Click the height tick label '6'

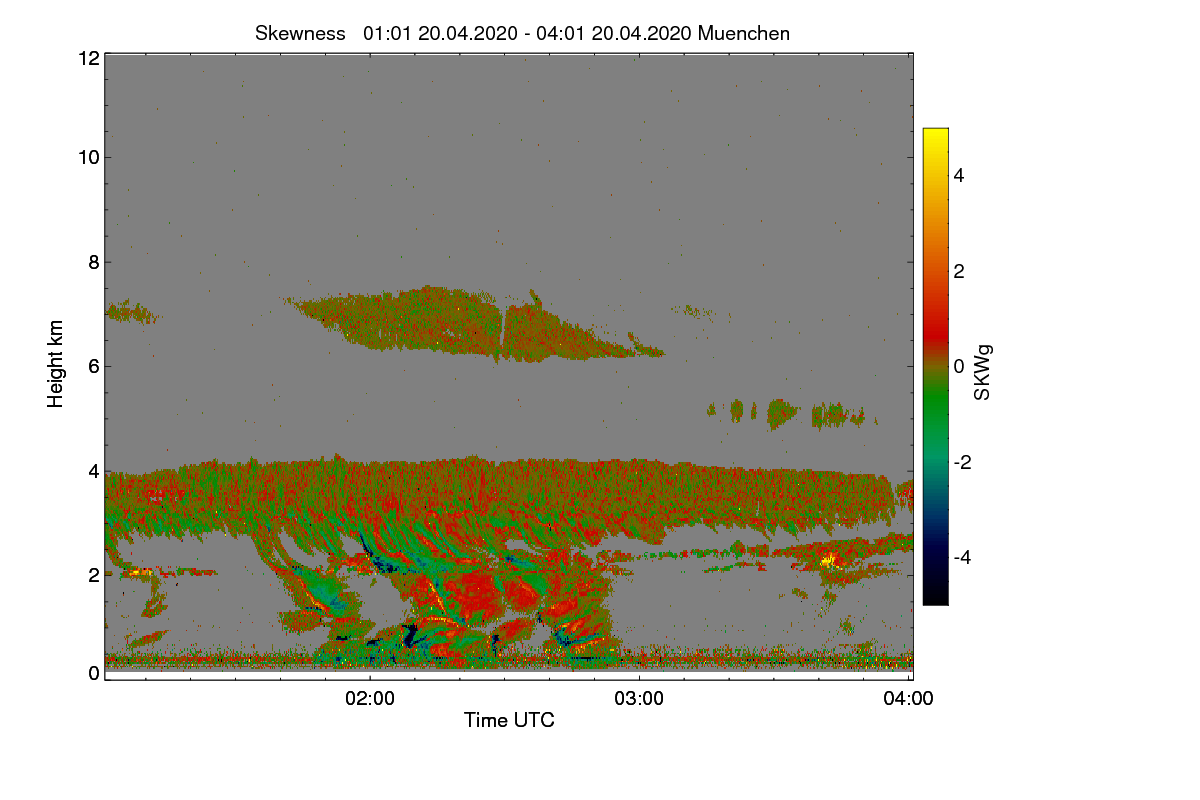click(93, 366)
